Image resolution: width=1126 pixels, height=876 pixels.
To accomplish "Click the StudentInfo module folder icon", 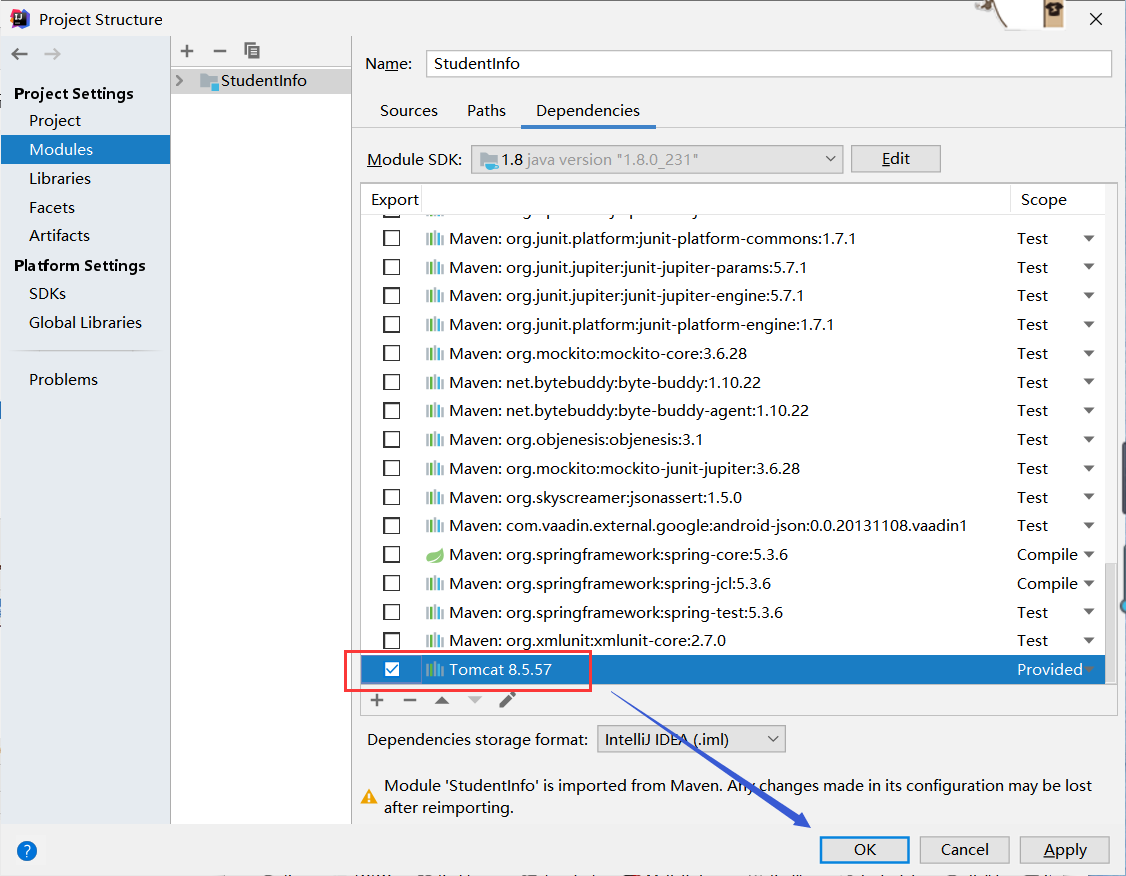I will [209, 81].
